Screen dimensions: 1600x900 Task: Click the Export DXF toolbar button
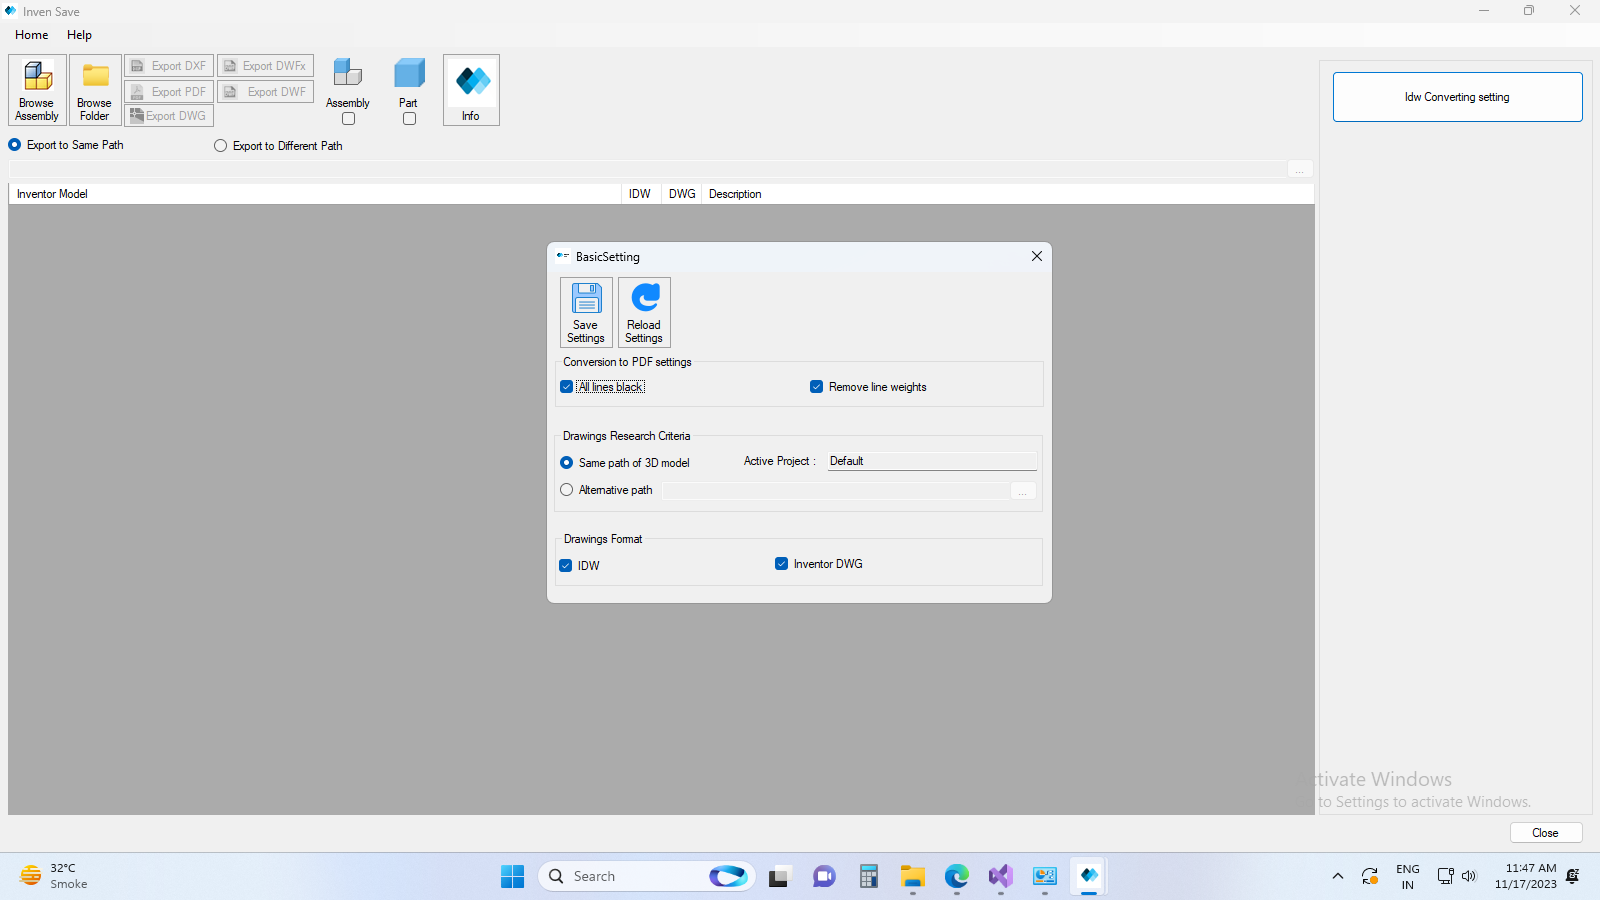(x=169, y=66)
